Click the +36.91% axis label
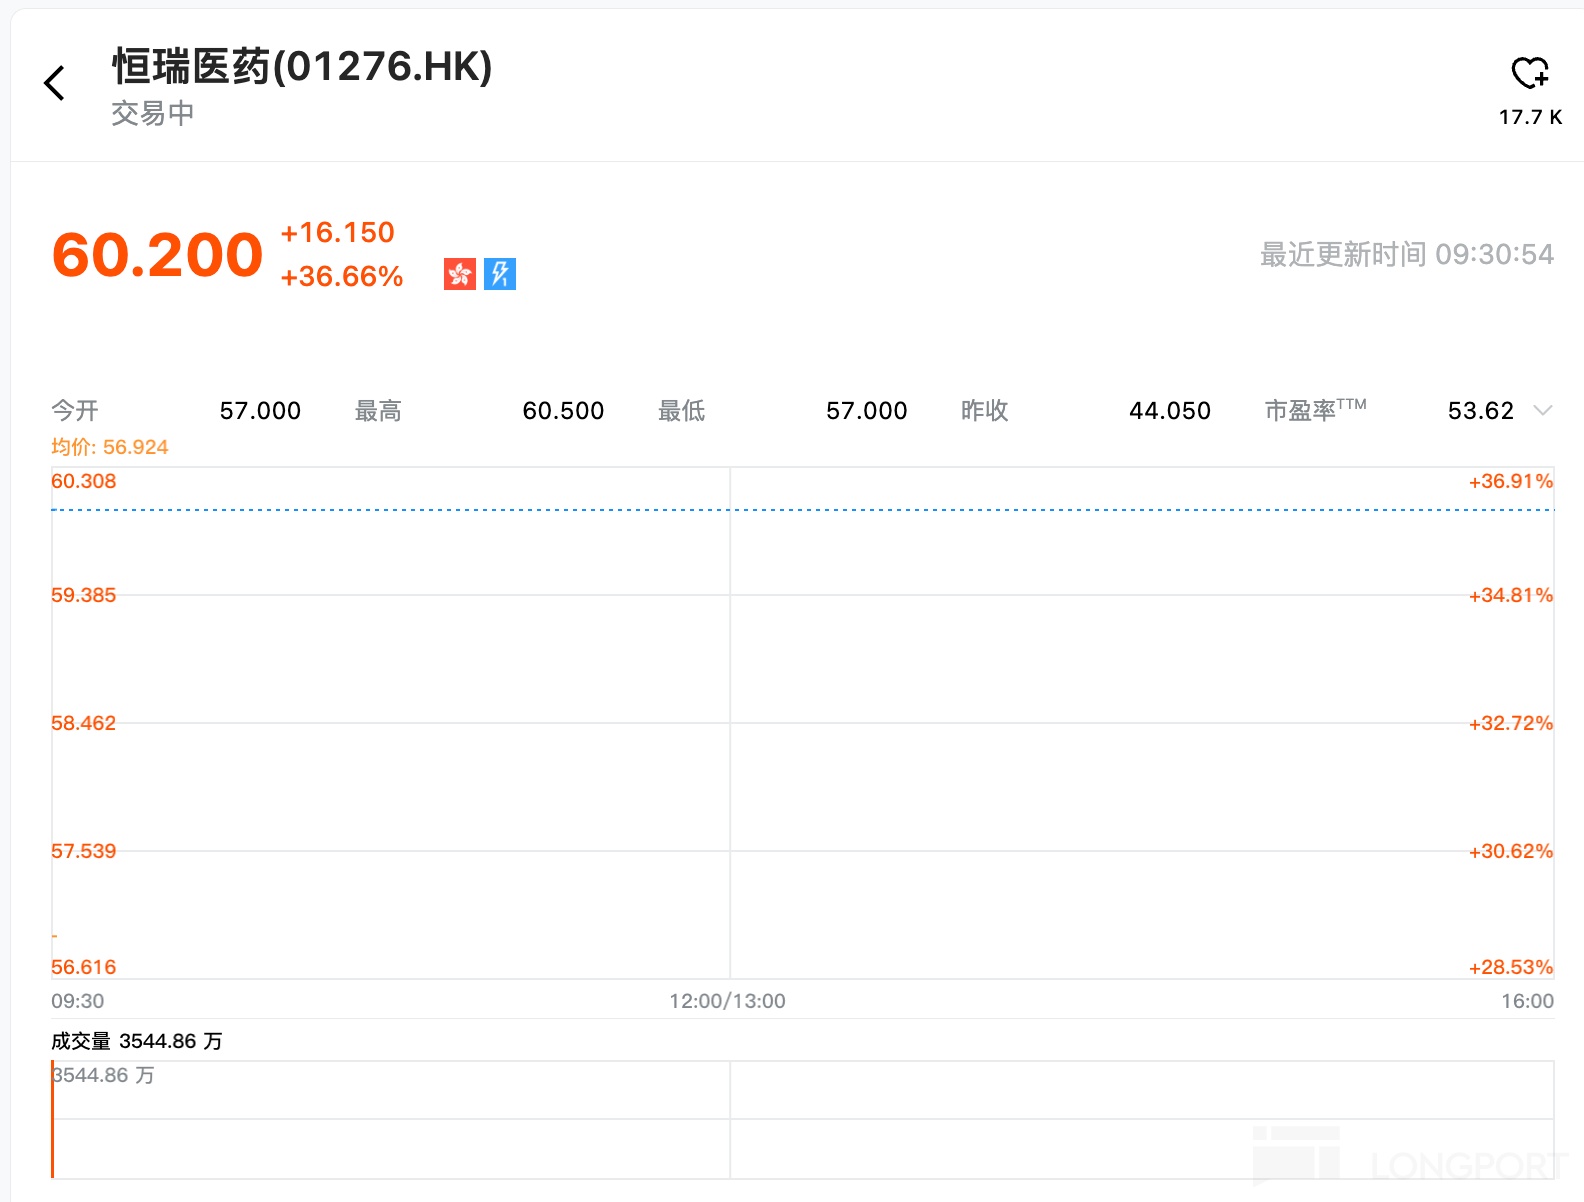This screenshot has width=1584, height=1202. pos(1511,481)
